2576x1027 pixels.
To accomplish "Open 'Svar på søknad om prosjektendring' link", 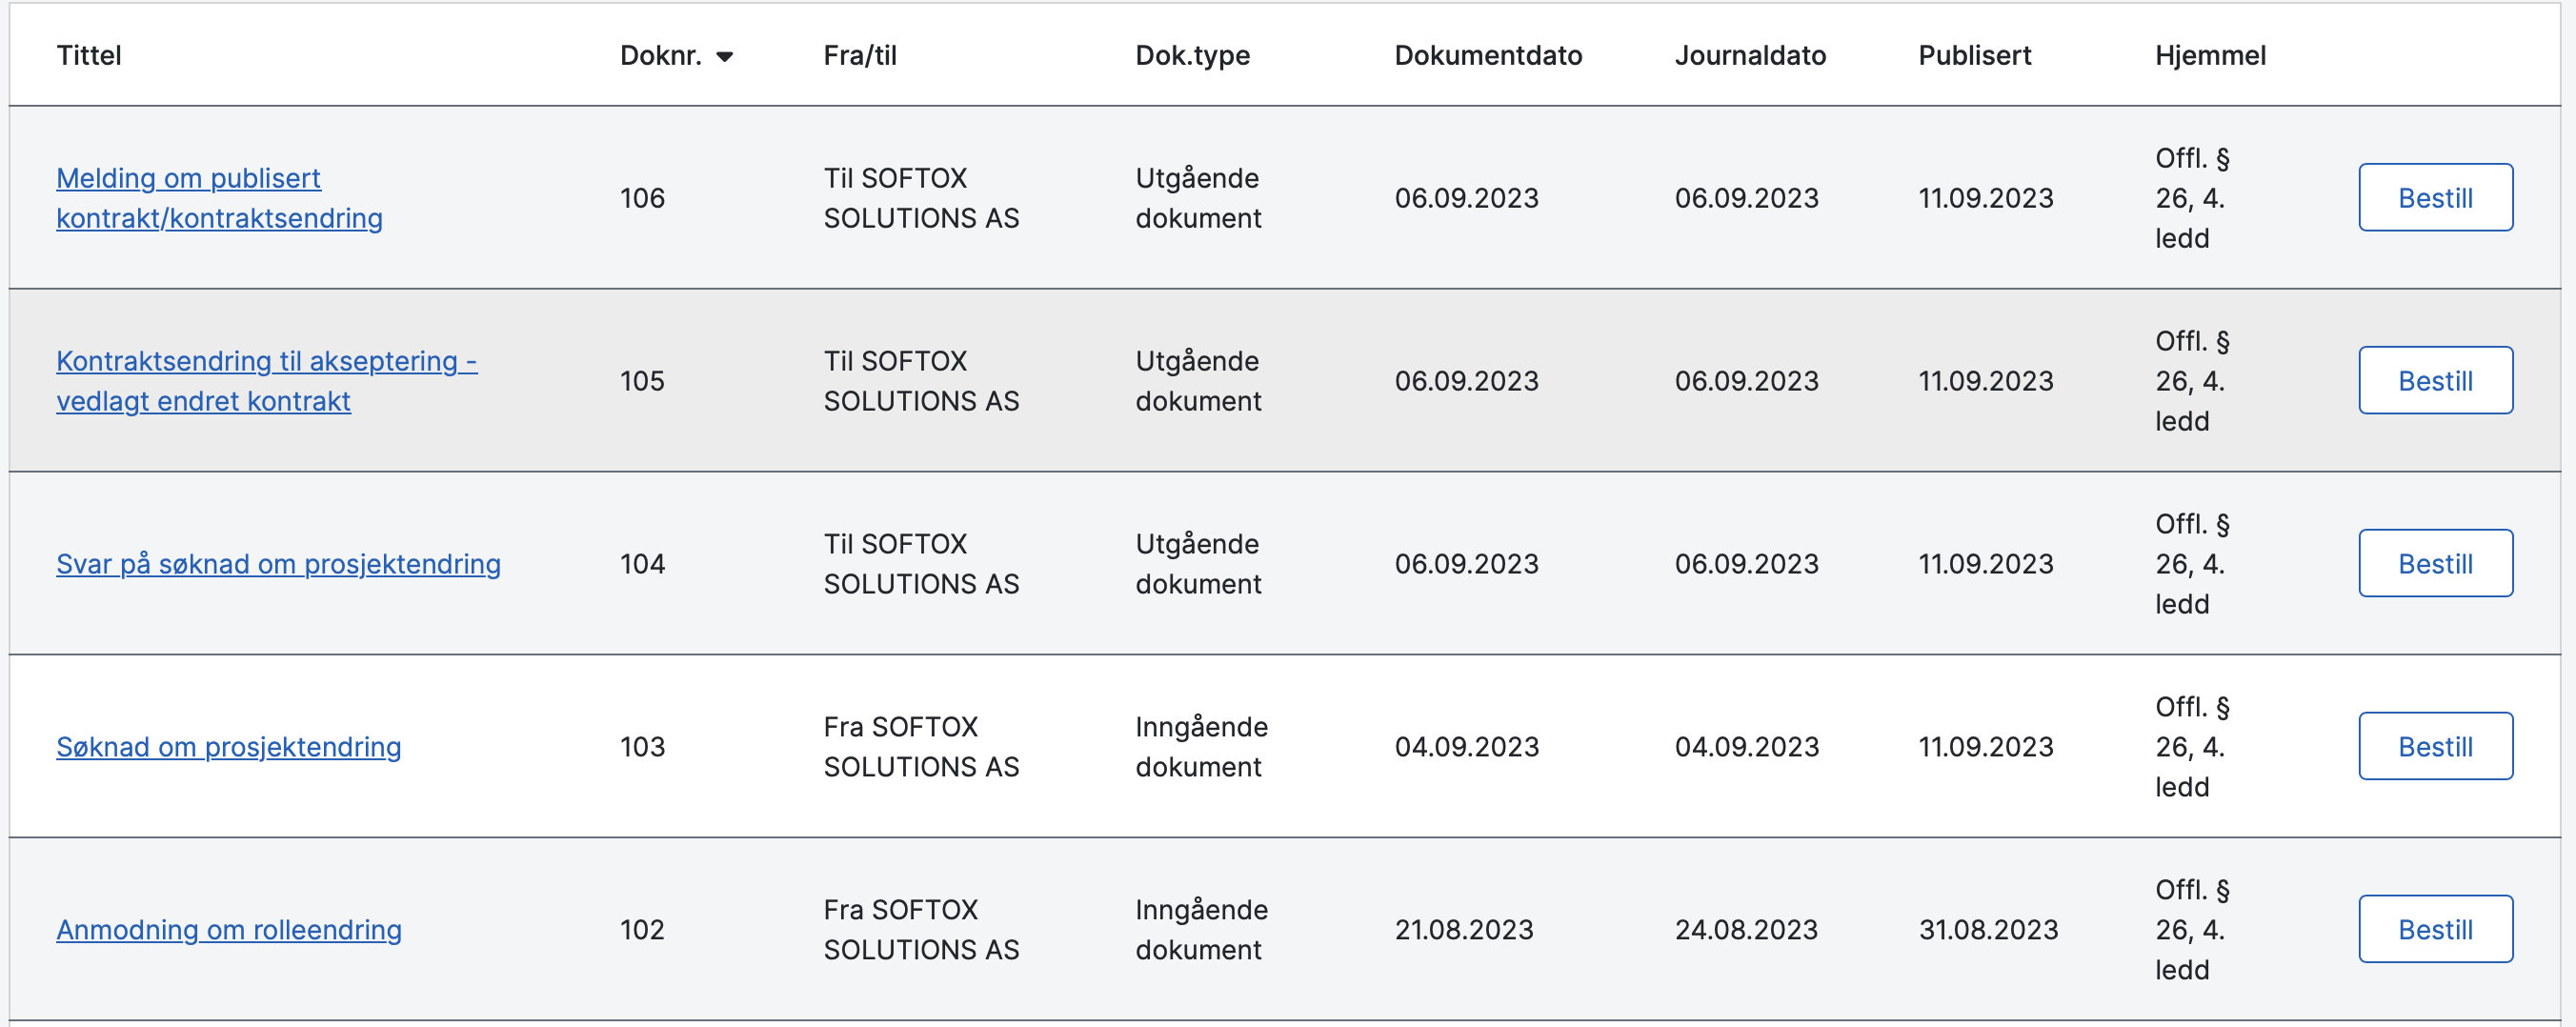I will tap(278, 564).
